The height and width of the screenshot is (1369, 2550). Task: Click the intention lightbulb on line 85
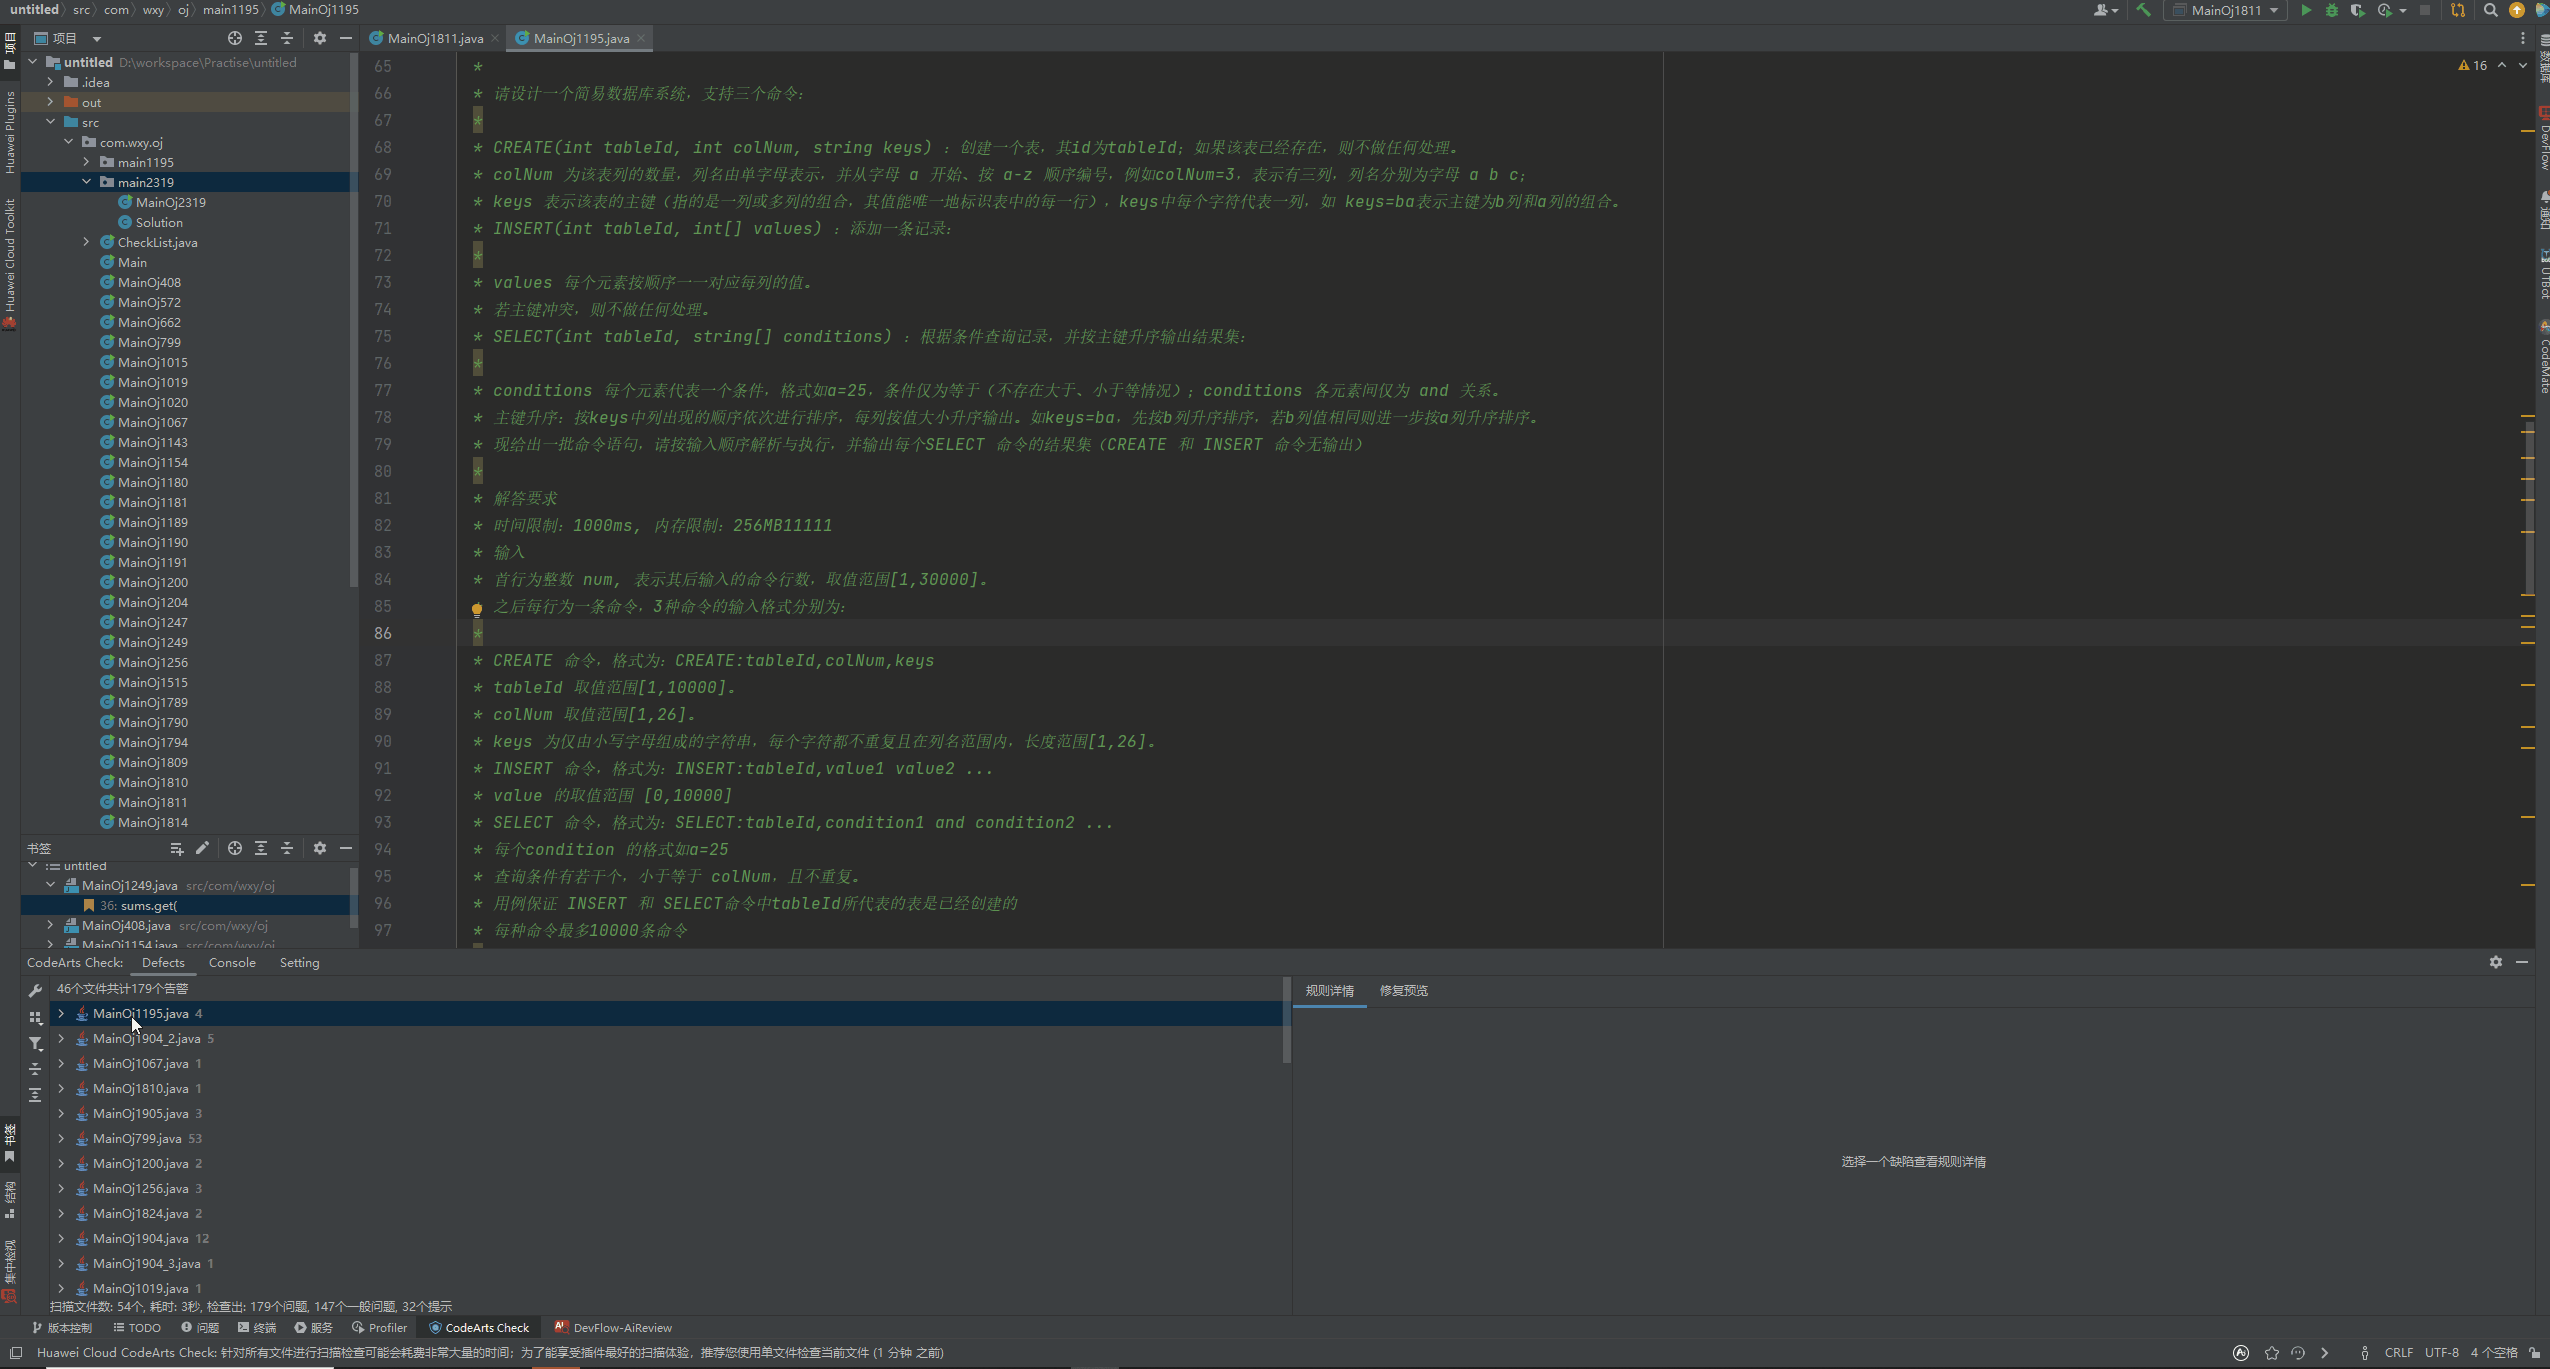point(477,608)
